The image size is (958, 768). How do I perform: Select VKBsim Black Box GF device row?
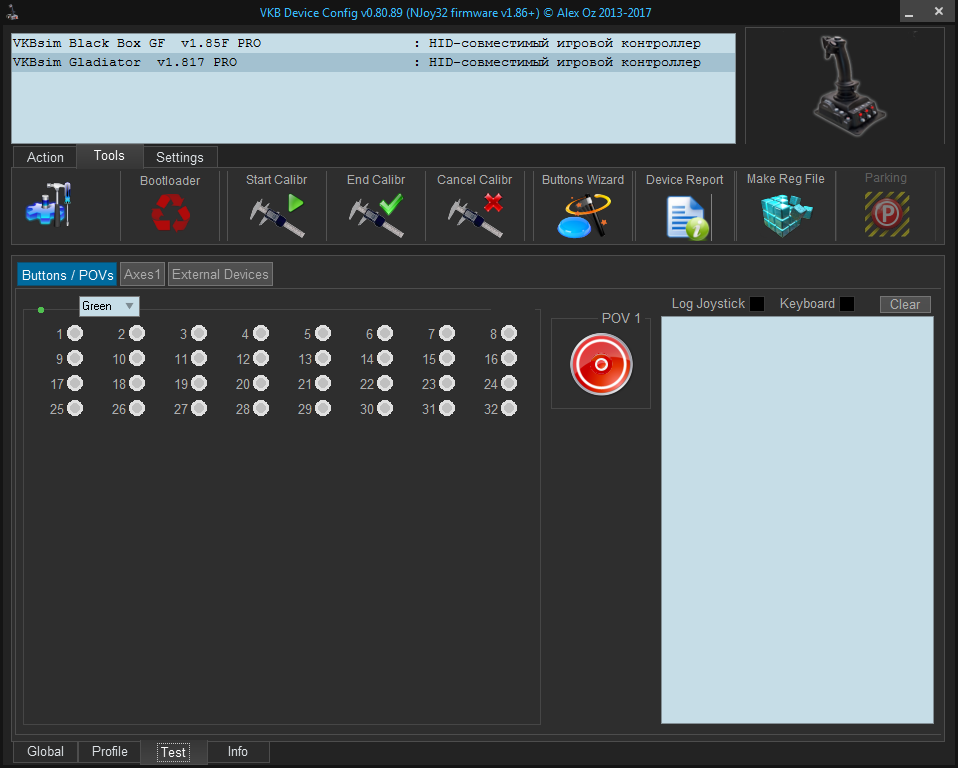[373, 43]
